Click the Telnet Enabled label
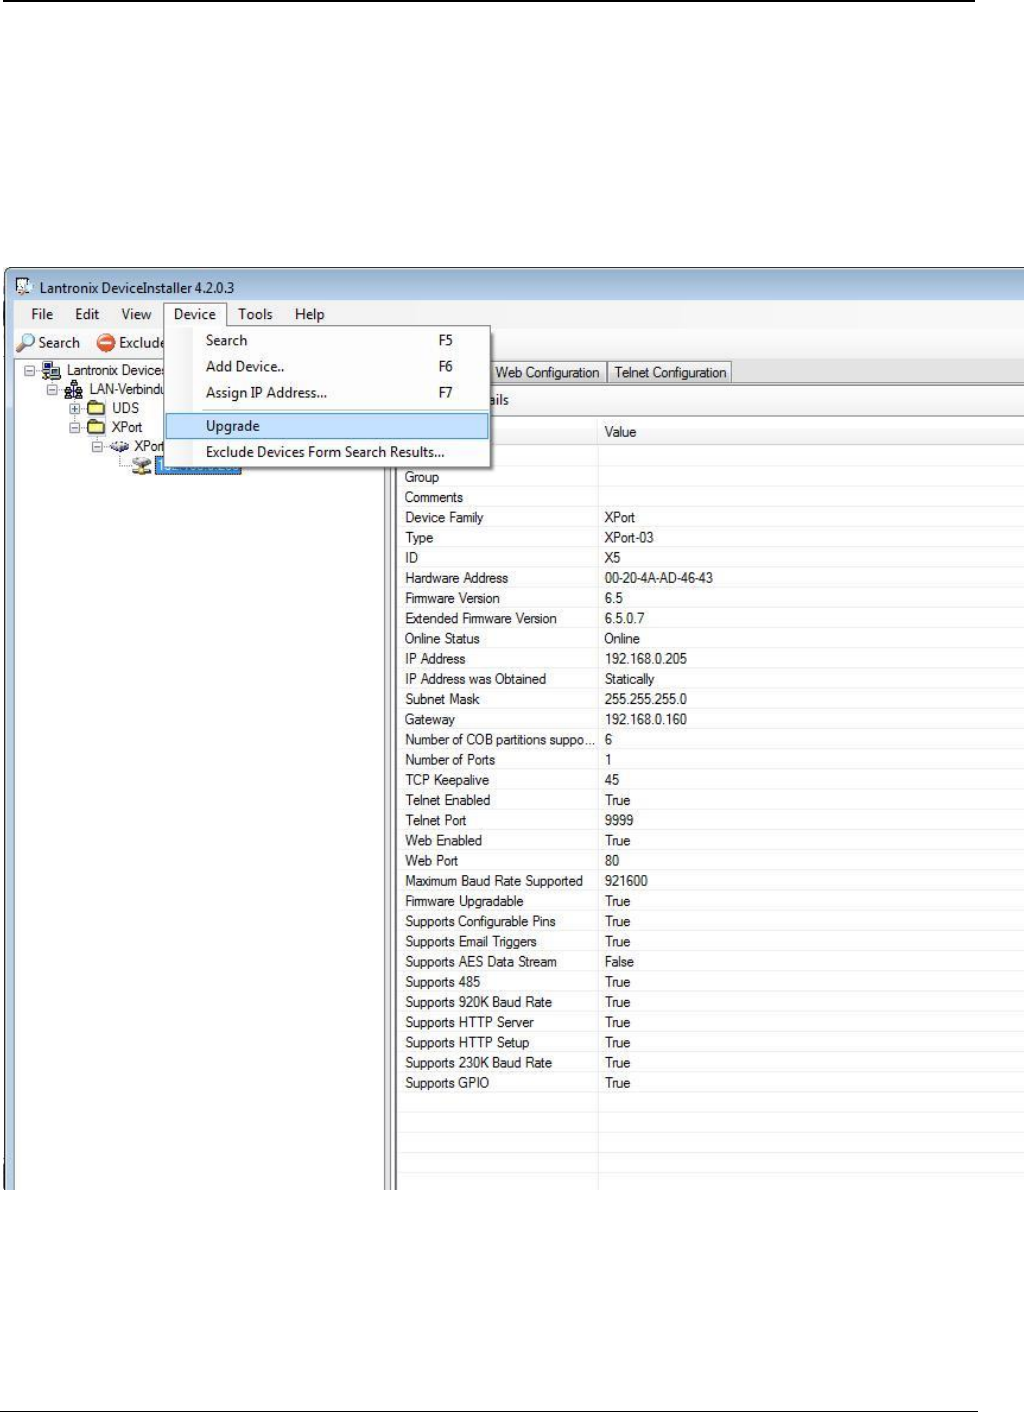Viewport: 1024px width, 1412px height. click(448, 800)
